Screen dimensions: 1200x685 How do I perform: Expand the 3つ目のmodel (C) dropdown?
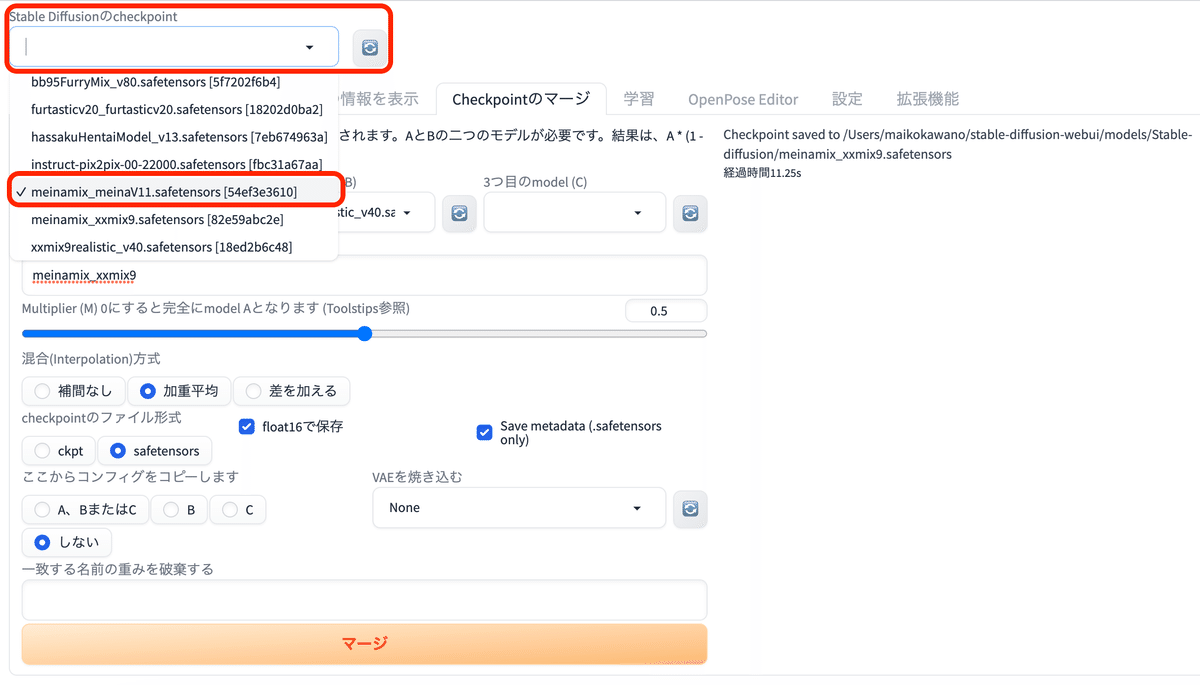point(575,213)
